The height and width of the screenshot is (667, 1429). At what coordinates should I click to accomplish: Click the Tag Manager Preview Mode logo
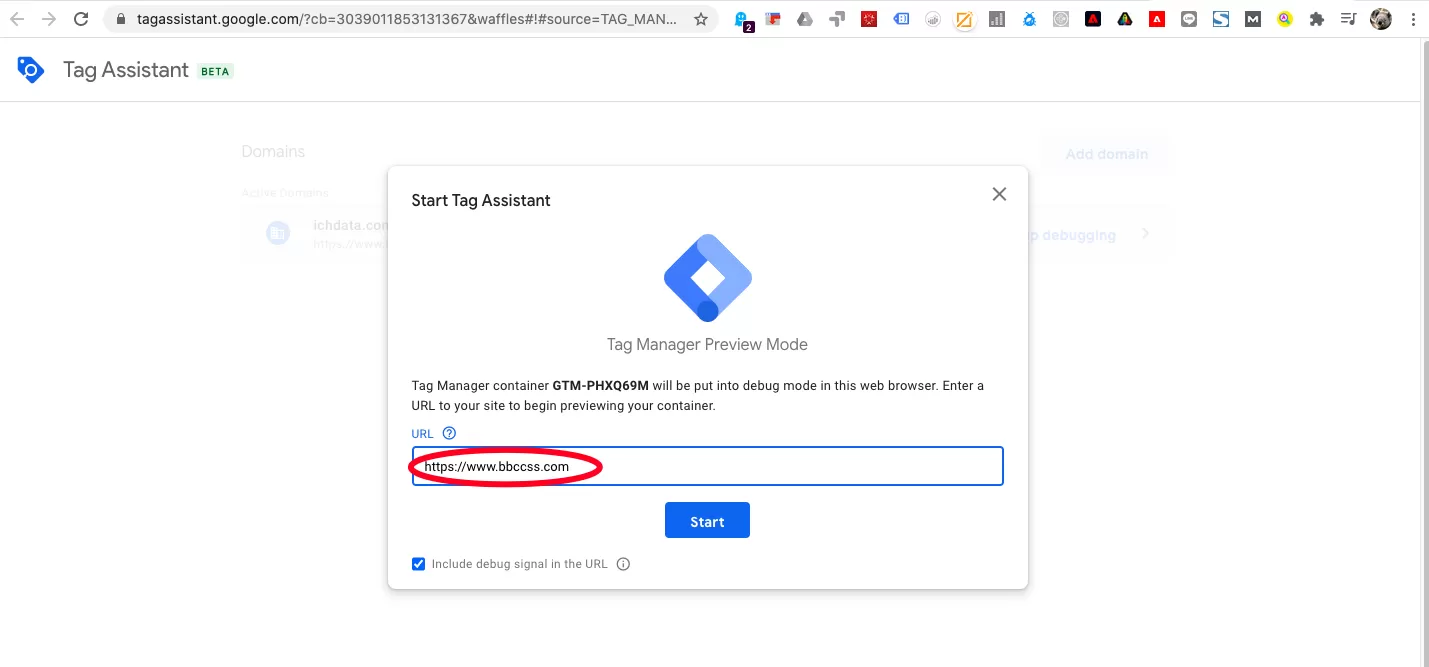[x=707, y=278]
